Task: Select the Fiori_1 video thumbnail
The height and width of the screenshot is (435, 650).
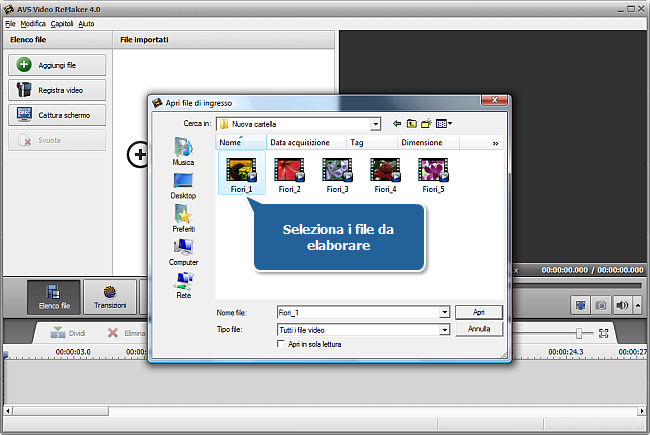Action: coord(242,175)
